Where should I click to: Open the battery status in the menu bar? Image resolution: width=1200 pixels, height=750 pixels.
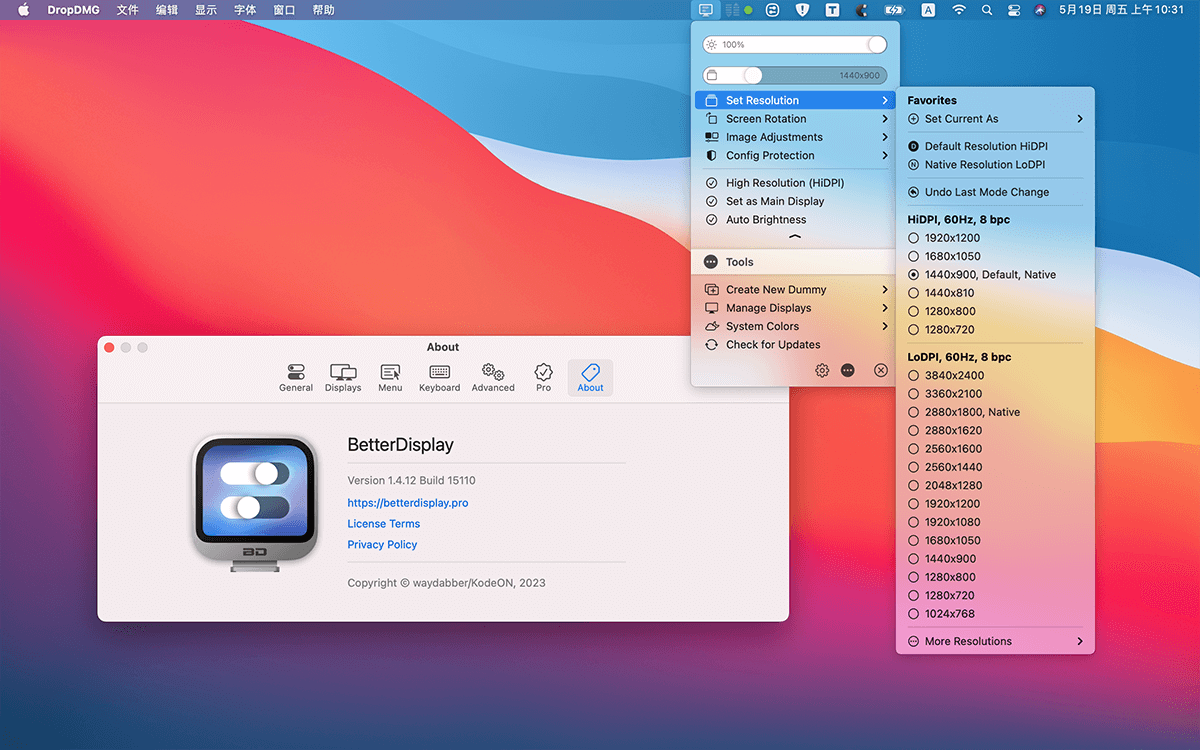click(x=894, y=10)
